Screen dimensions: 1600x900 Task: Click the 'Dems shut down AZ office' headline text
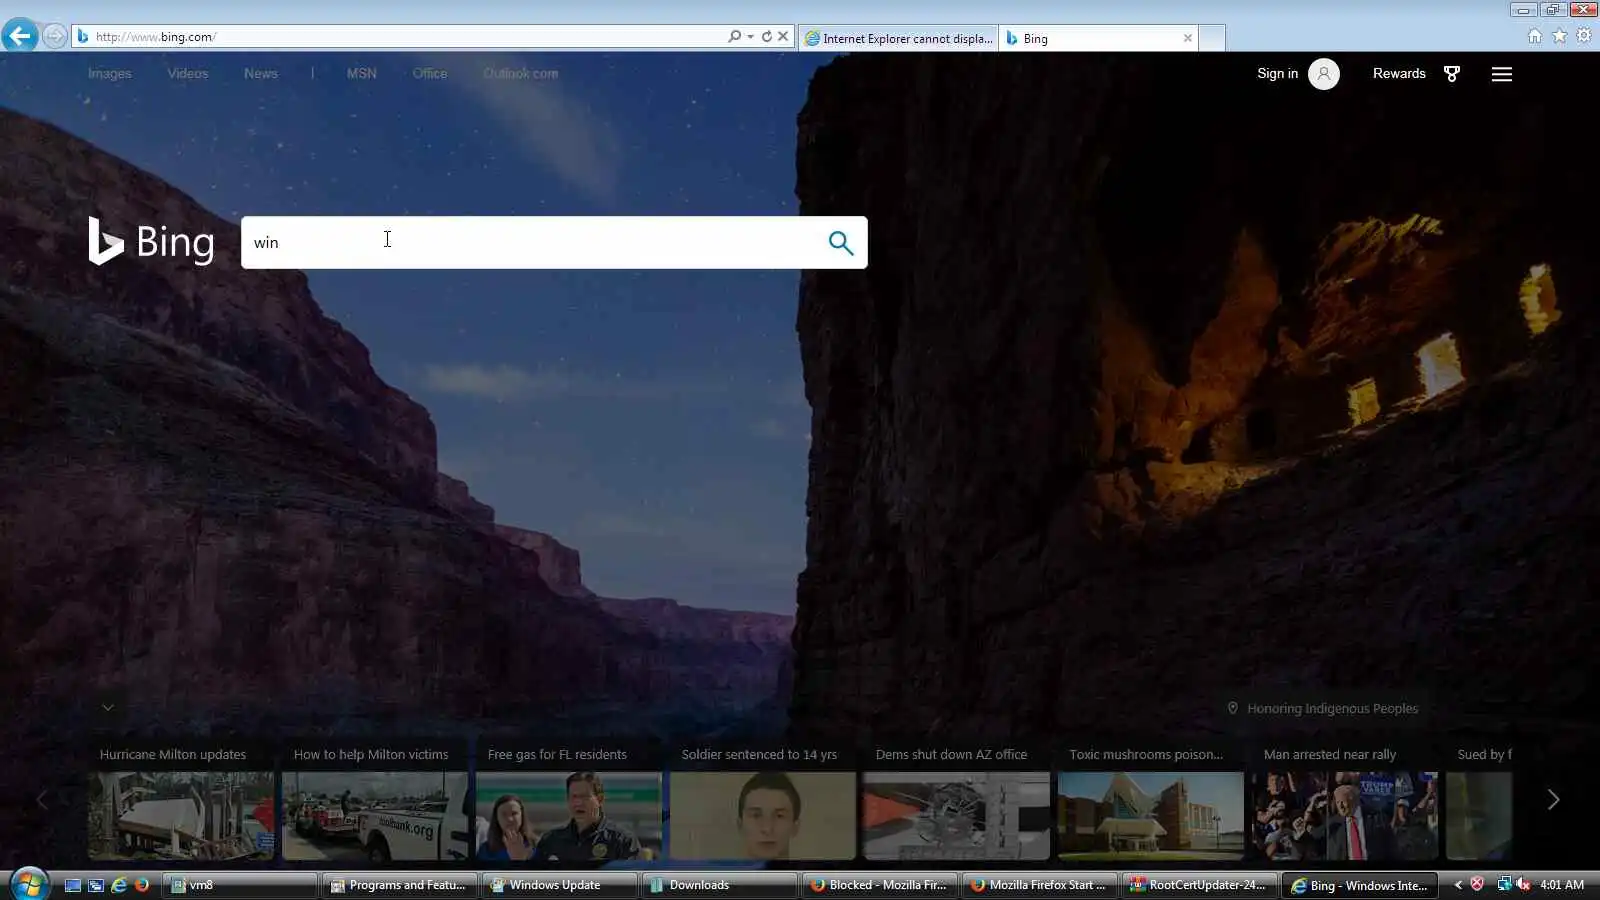click(951, 754)
